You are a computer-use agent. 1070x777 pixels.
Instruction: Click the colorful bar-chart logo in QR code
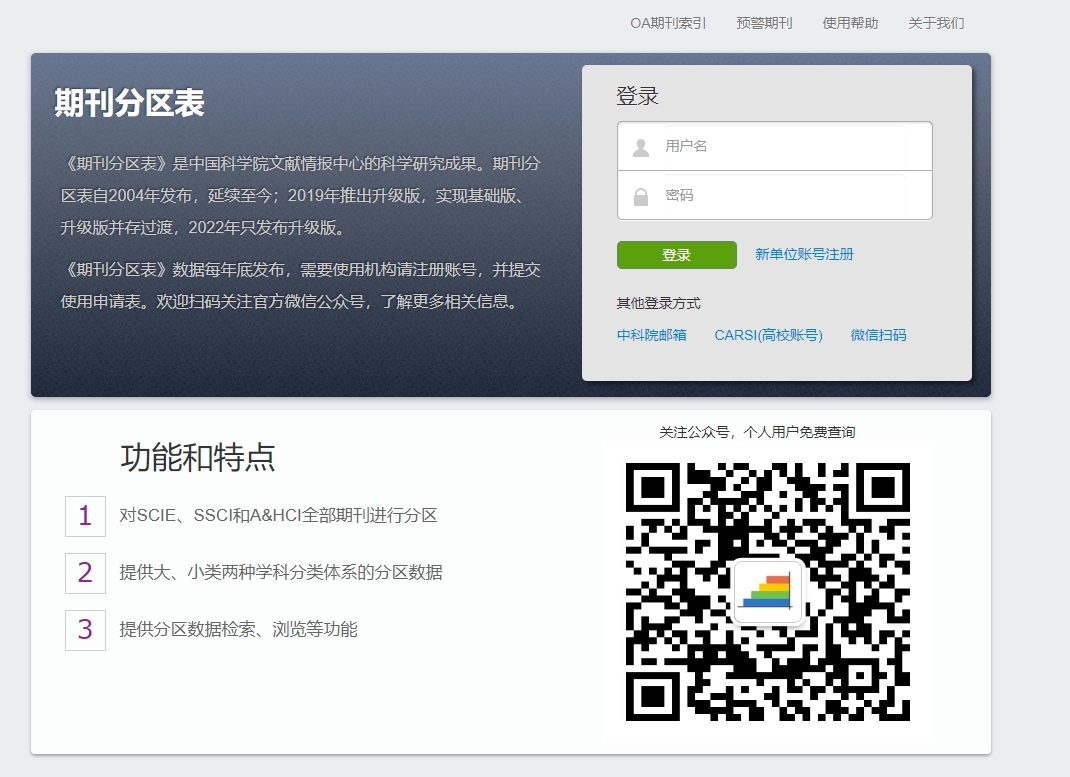click(x=767, y=591)
